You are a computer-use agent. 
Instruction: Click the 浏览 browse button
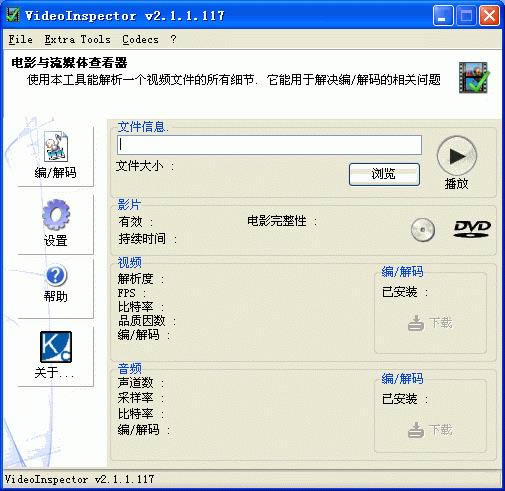[x=384, y=174]
